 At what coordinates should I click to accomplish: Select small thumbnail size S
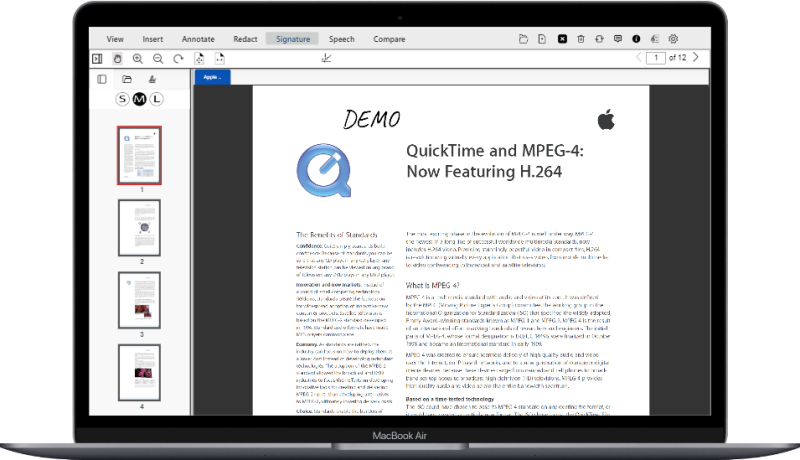[x=122, y=98]
